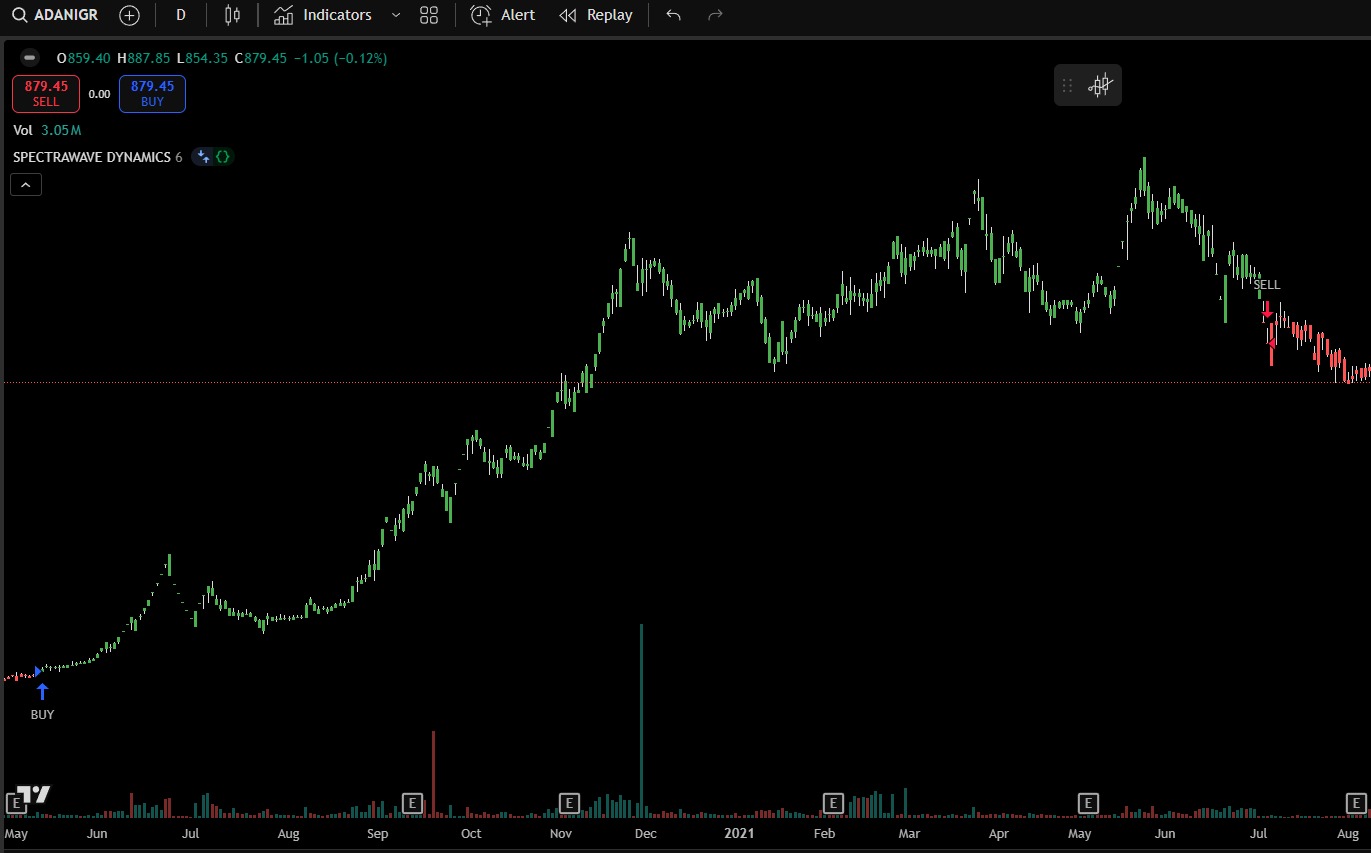This screenshot has height=853, width=1371.
Task: Open the candlestick chart type menu
Action: [x=232, y=15]
